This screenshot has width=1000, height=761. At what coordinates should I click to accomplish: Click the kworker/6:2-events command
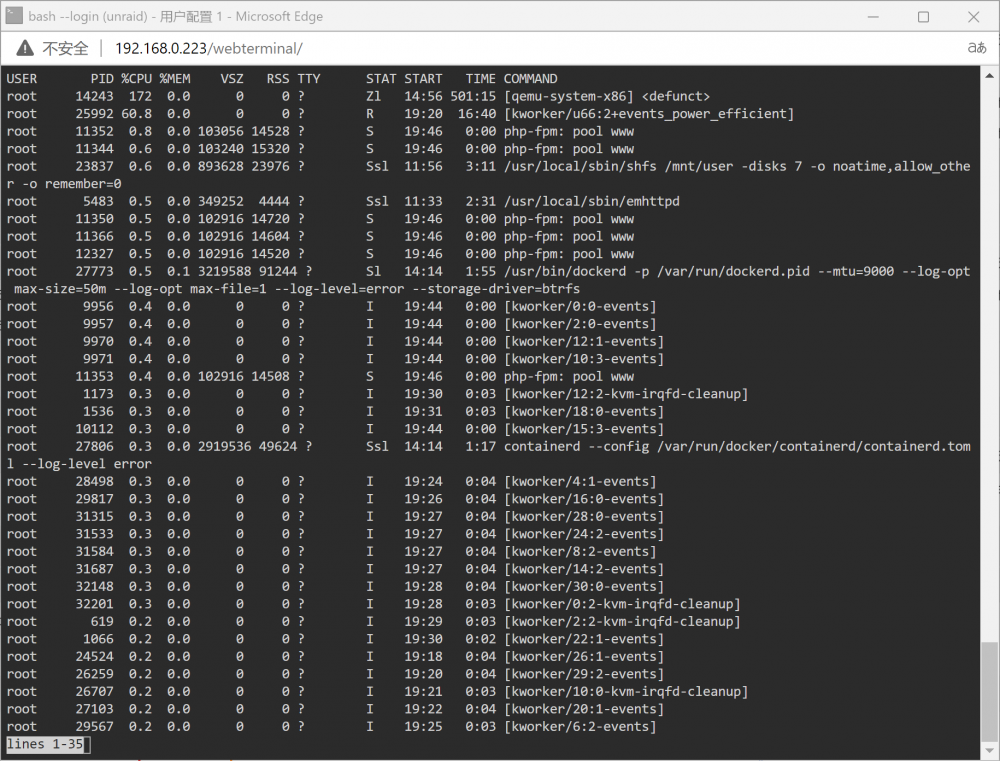pyautogui.click(x=580, y=727)
